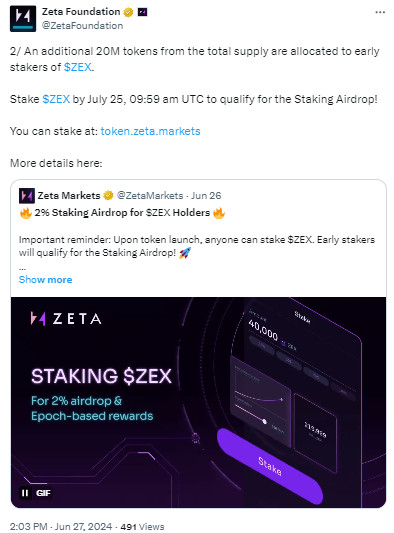The height and width of the screenshot is (533, 394).
Task: Open the tweet timestamp 2:03 PM Jun 27, 2024
Action: [x=61, y=527]
